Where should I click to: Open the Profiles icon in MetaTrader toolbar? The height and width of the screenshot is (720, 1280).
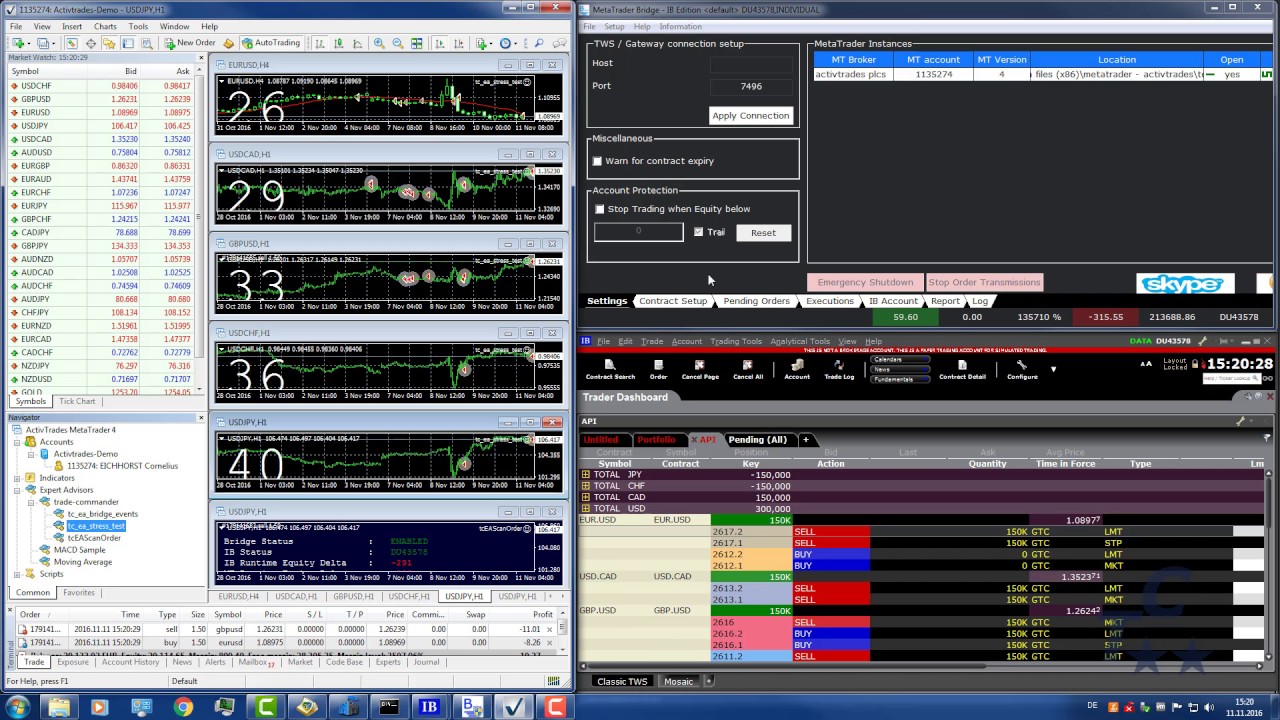tap(44, 43)
